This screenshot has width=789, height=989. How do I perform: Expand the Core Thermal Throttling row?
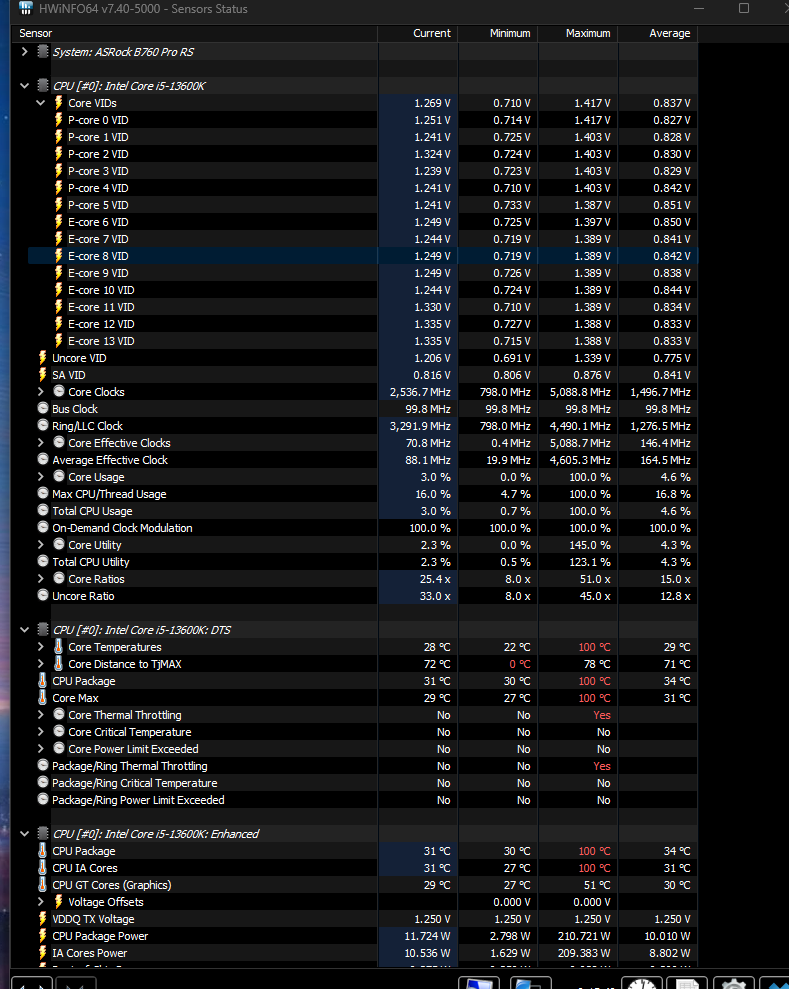41,715
